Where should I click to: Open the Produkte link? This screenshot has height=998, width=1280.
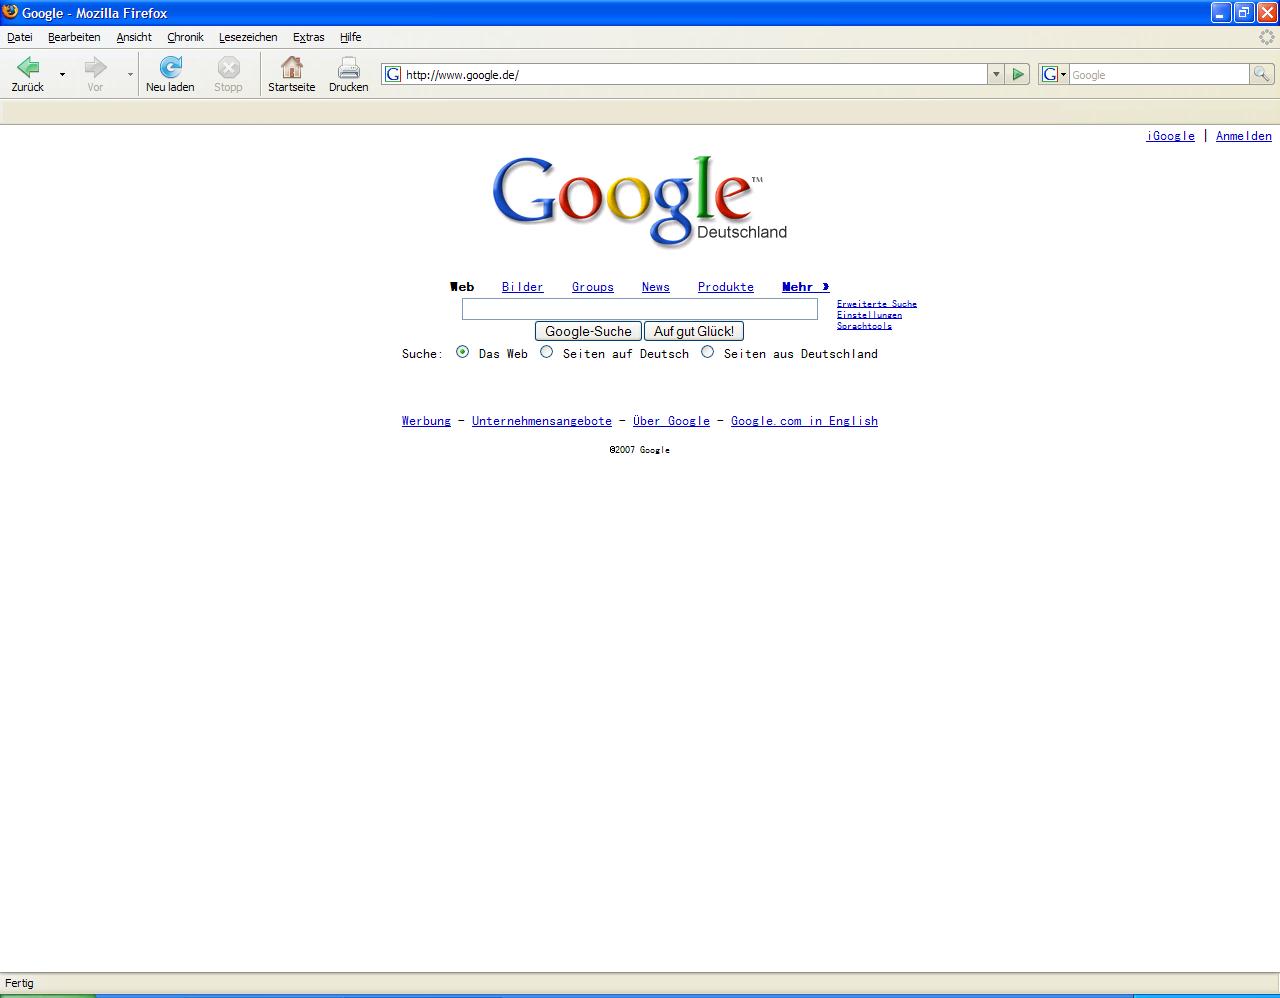coord(726,287)
